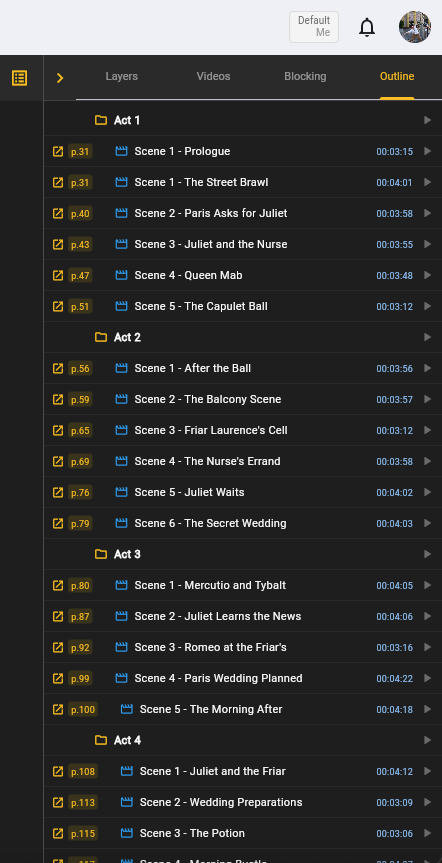The image size is (442, 863).
Task: Click the Default Me selector
Action: point(314,27)
